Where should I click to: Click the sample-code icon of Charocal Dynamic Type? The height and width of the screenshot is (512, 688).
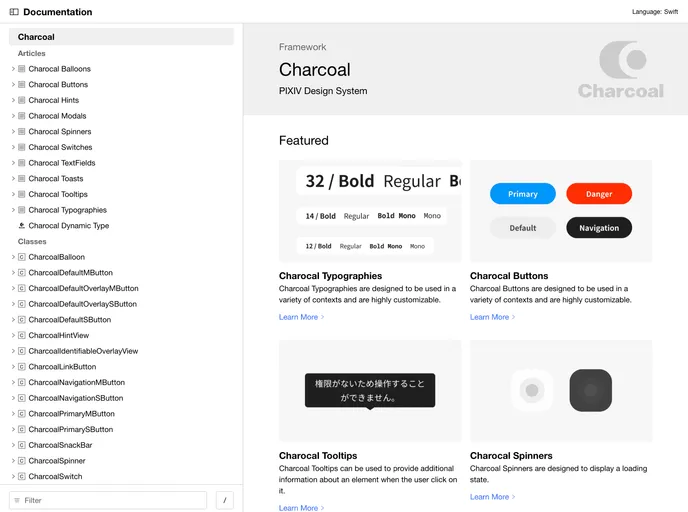click(x=22, y=226)
